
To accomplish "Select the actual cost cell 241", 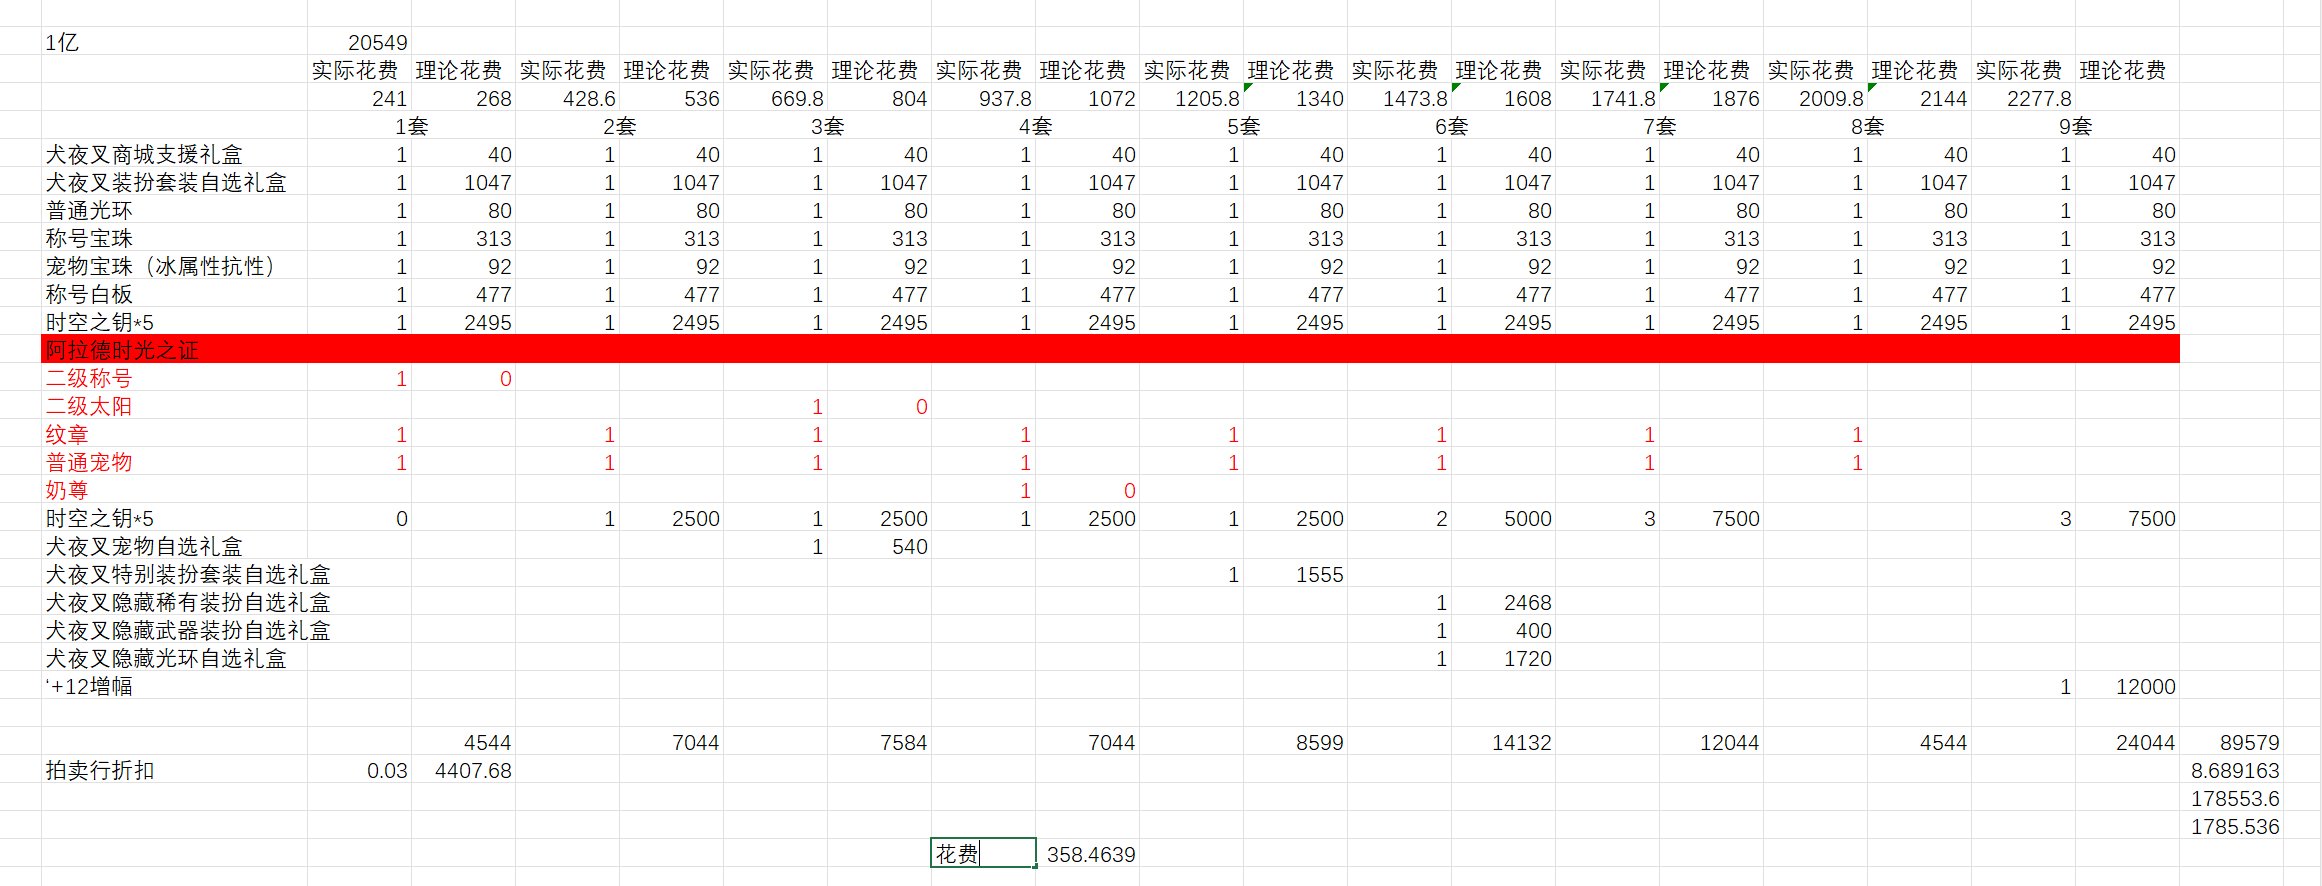I will pyautogui.click(x=360, y=99).
